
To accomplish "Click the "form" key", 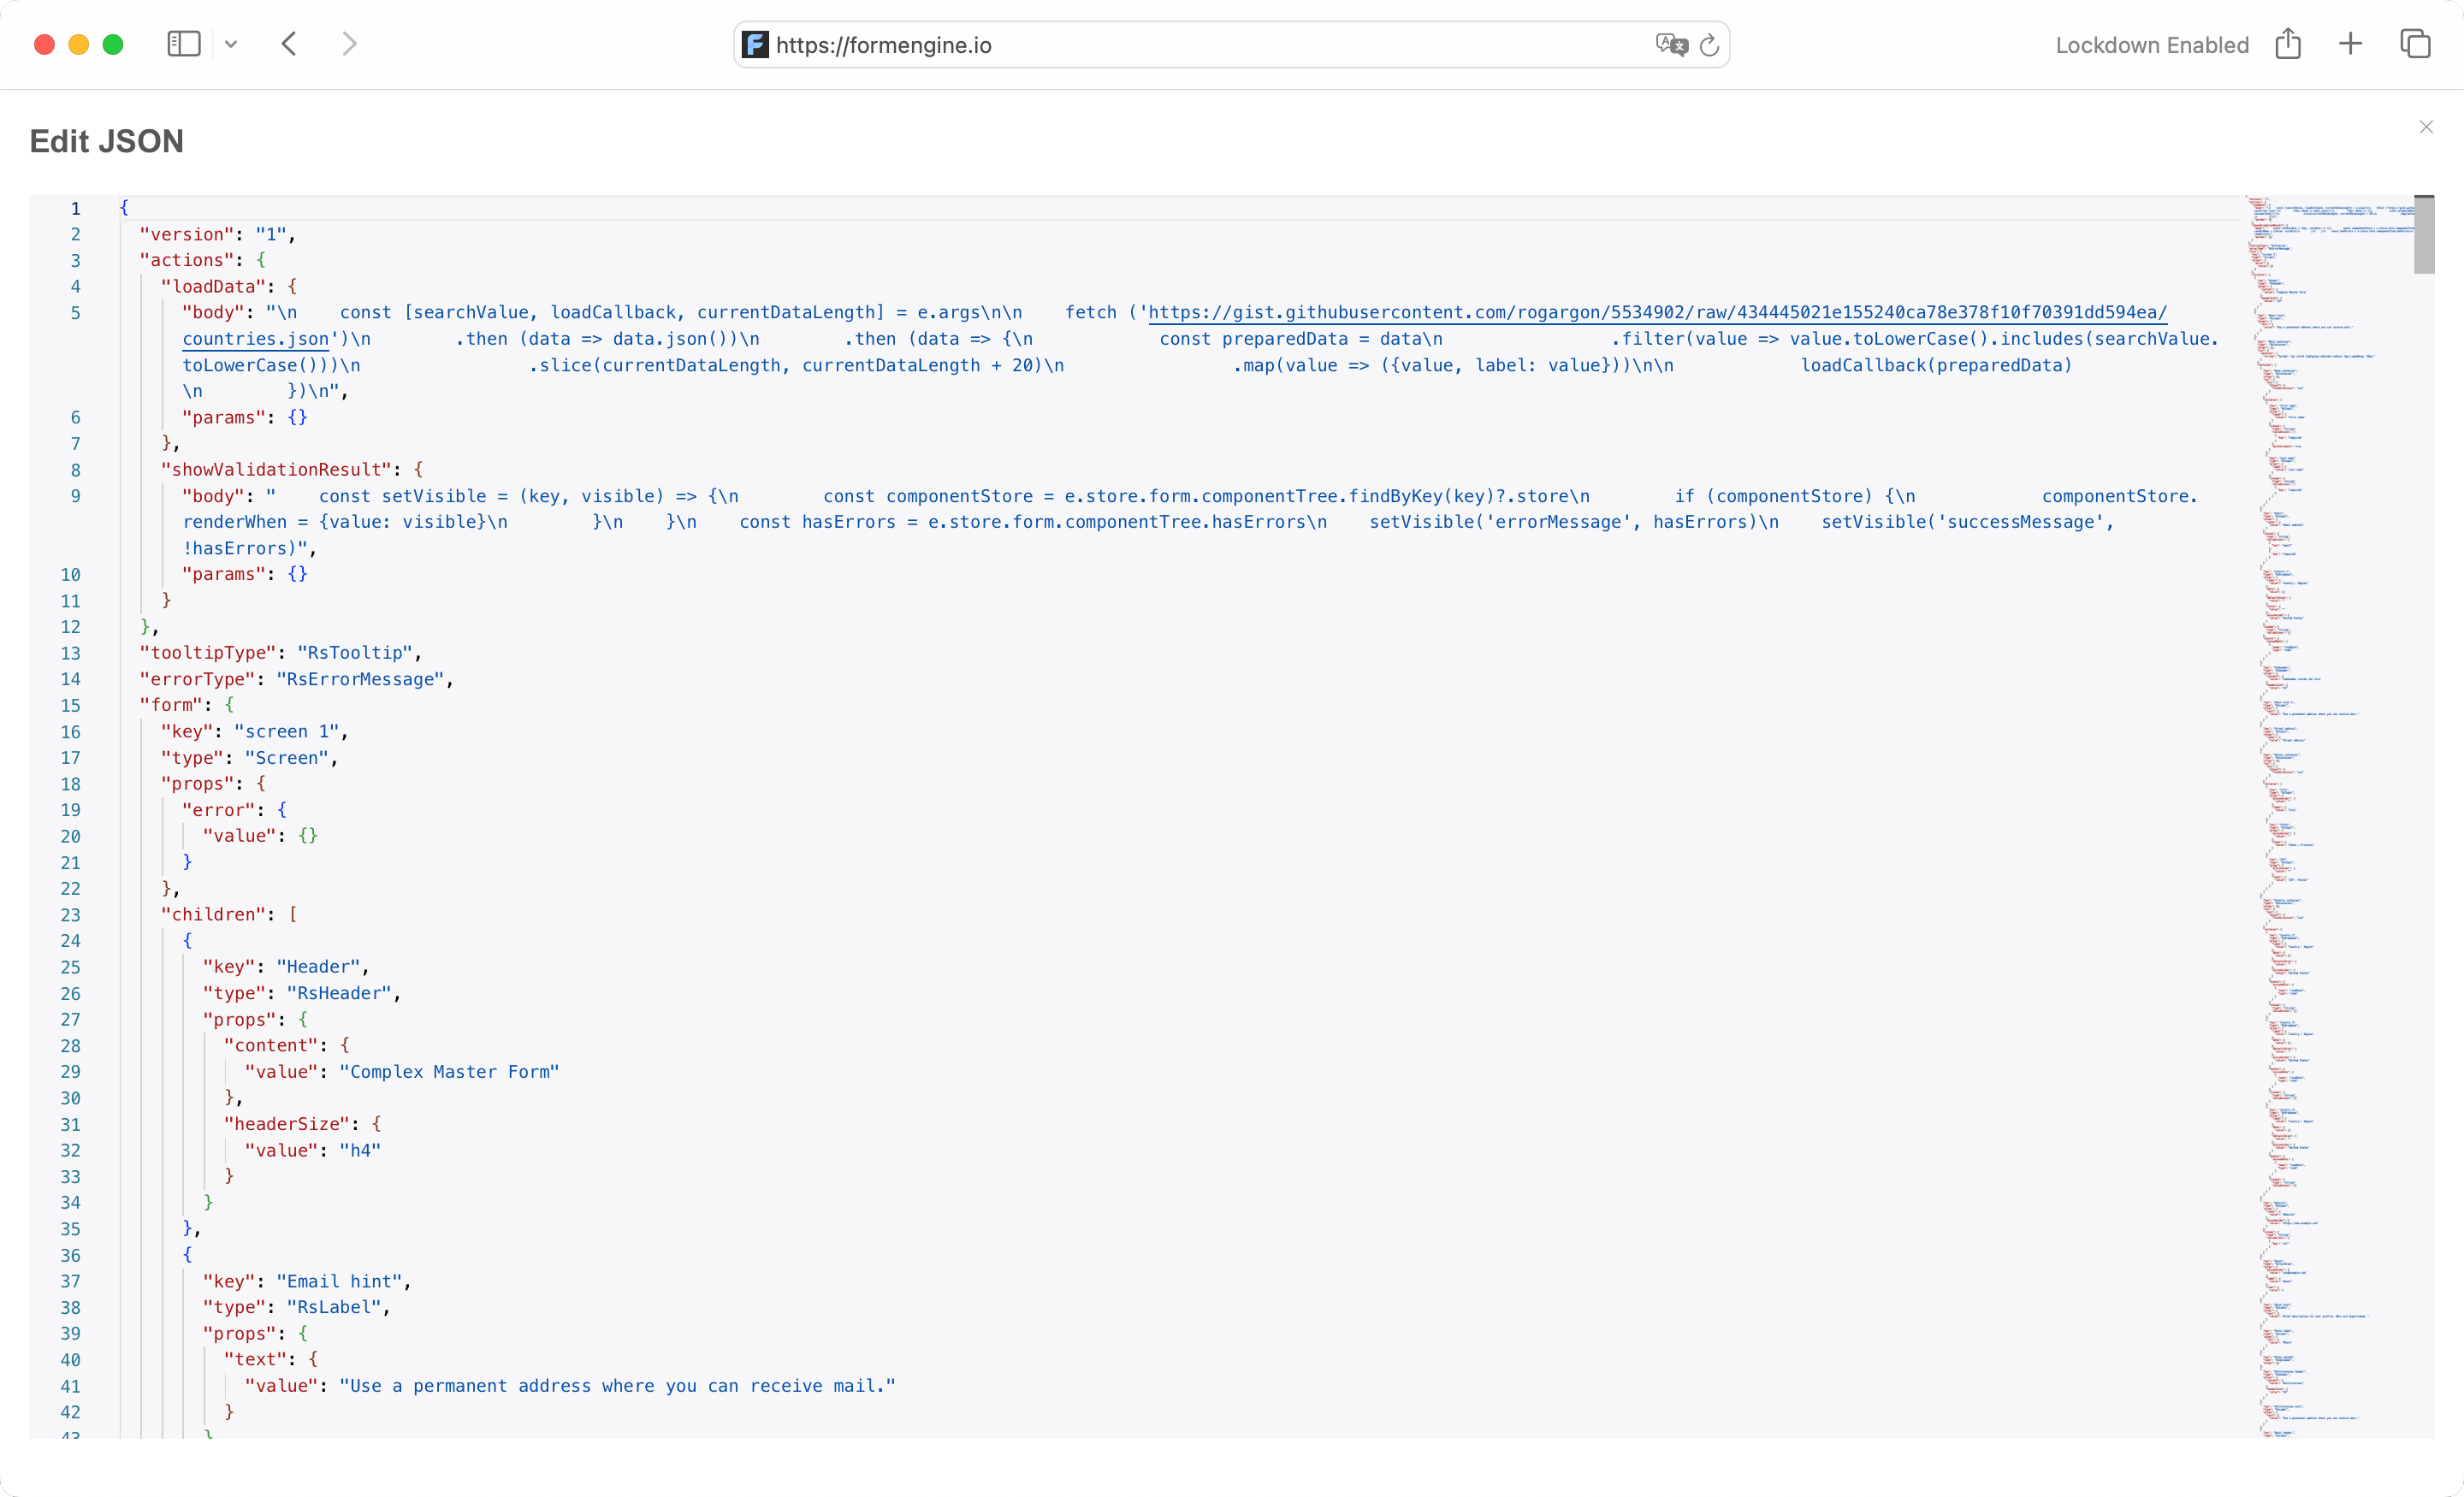I will pos(171,705).
